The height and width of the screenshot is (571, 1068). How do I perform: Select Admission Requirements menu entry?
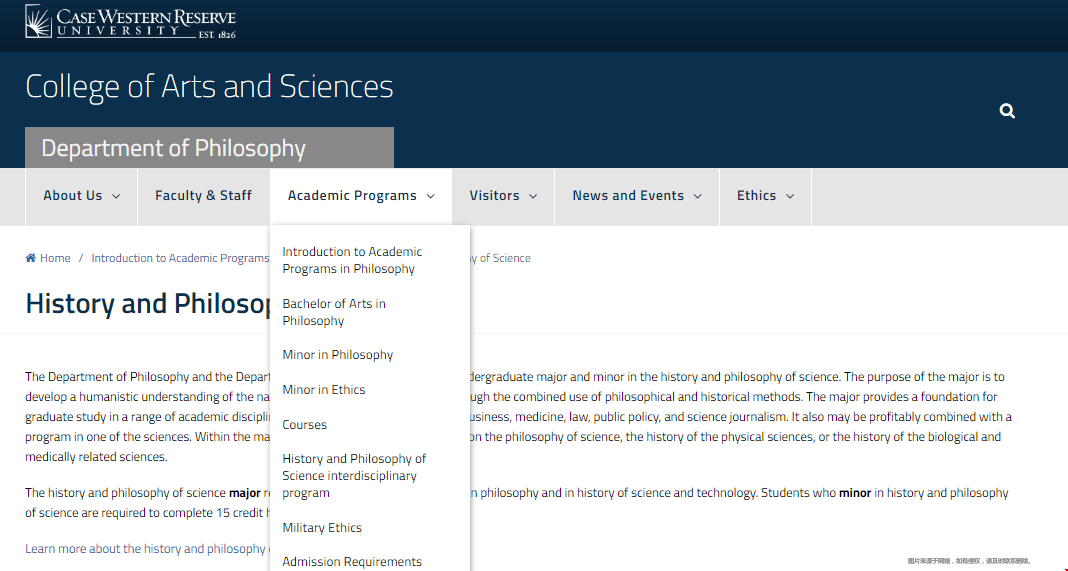(352, 562)
